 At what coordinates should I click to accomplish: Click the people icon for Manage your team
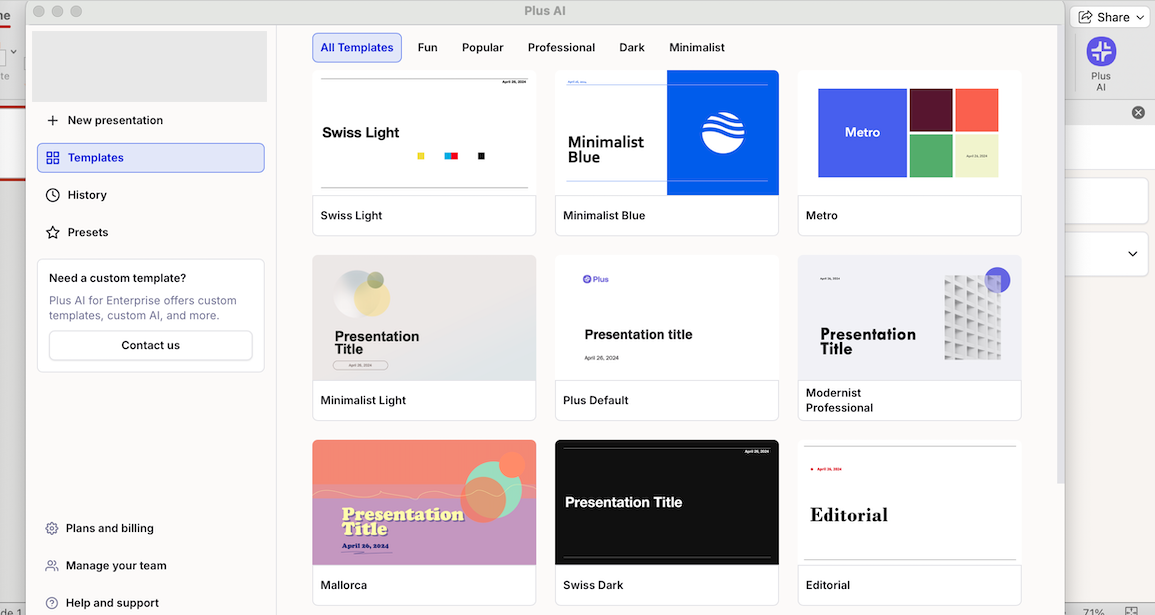tap(52, 566)
